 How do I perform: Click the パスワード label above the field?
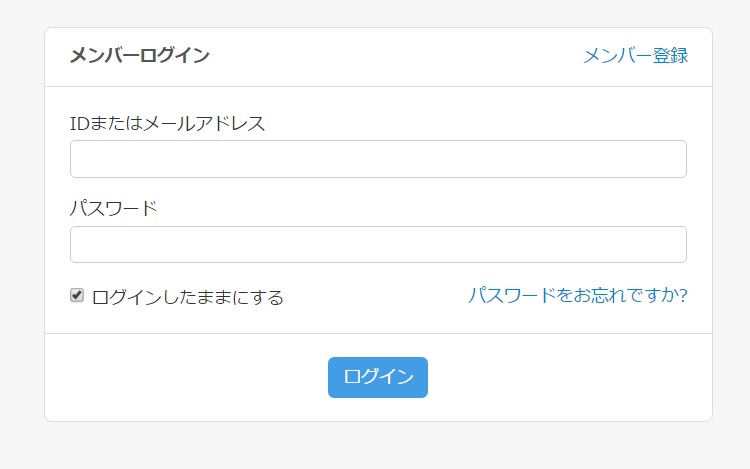pos(113,209)
